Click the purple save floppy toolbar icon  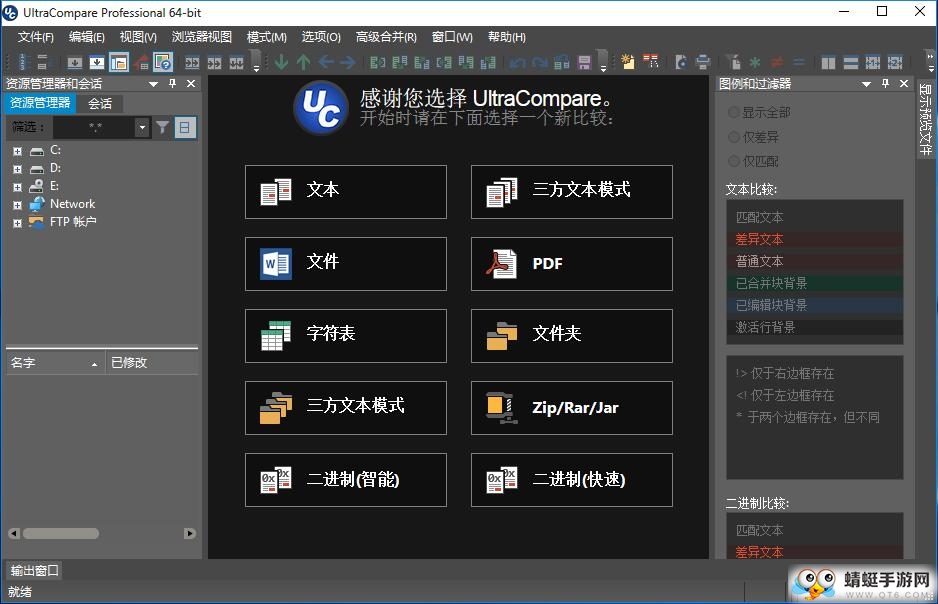point(584,62)
